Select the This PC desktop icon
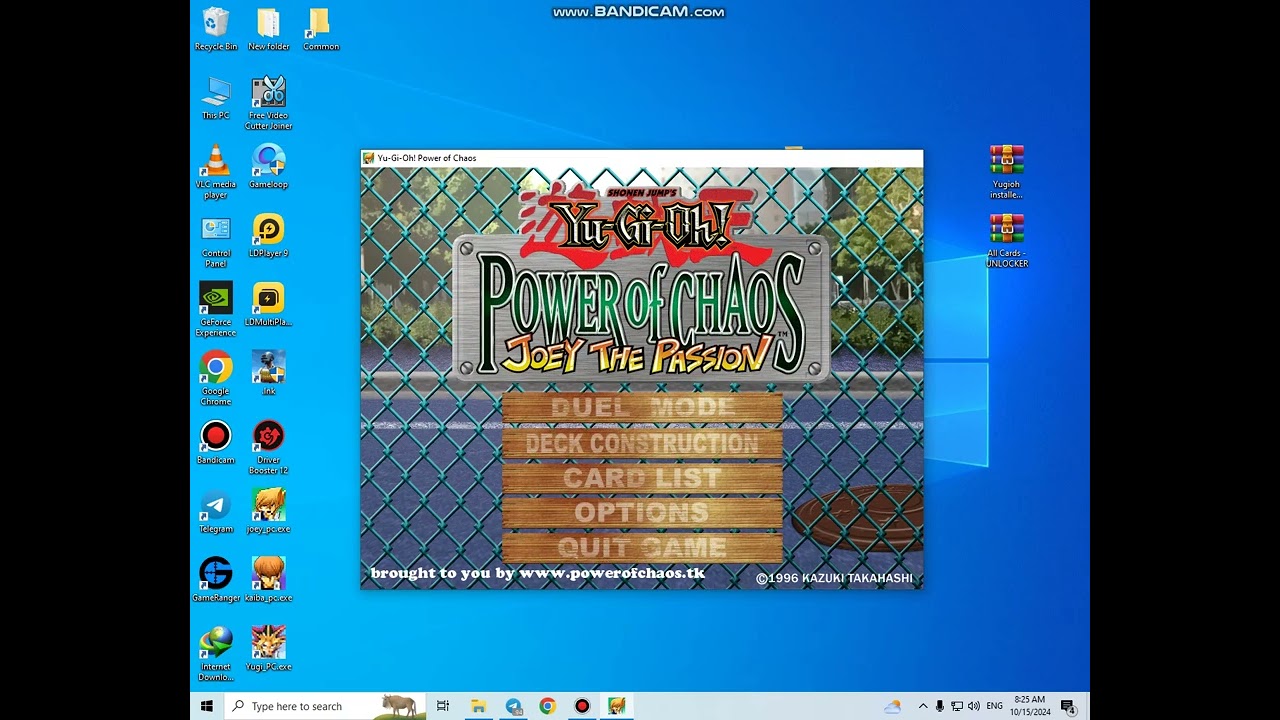This screenshot has width=1280, height=720. 215,98
